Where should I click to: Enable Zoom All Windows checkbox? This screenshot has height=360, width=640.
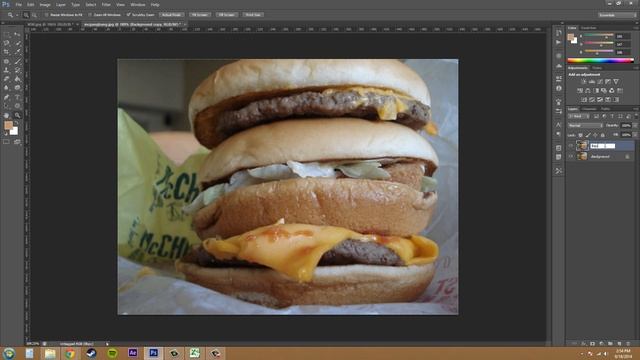coord(90,15)
